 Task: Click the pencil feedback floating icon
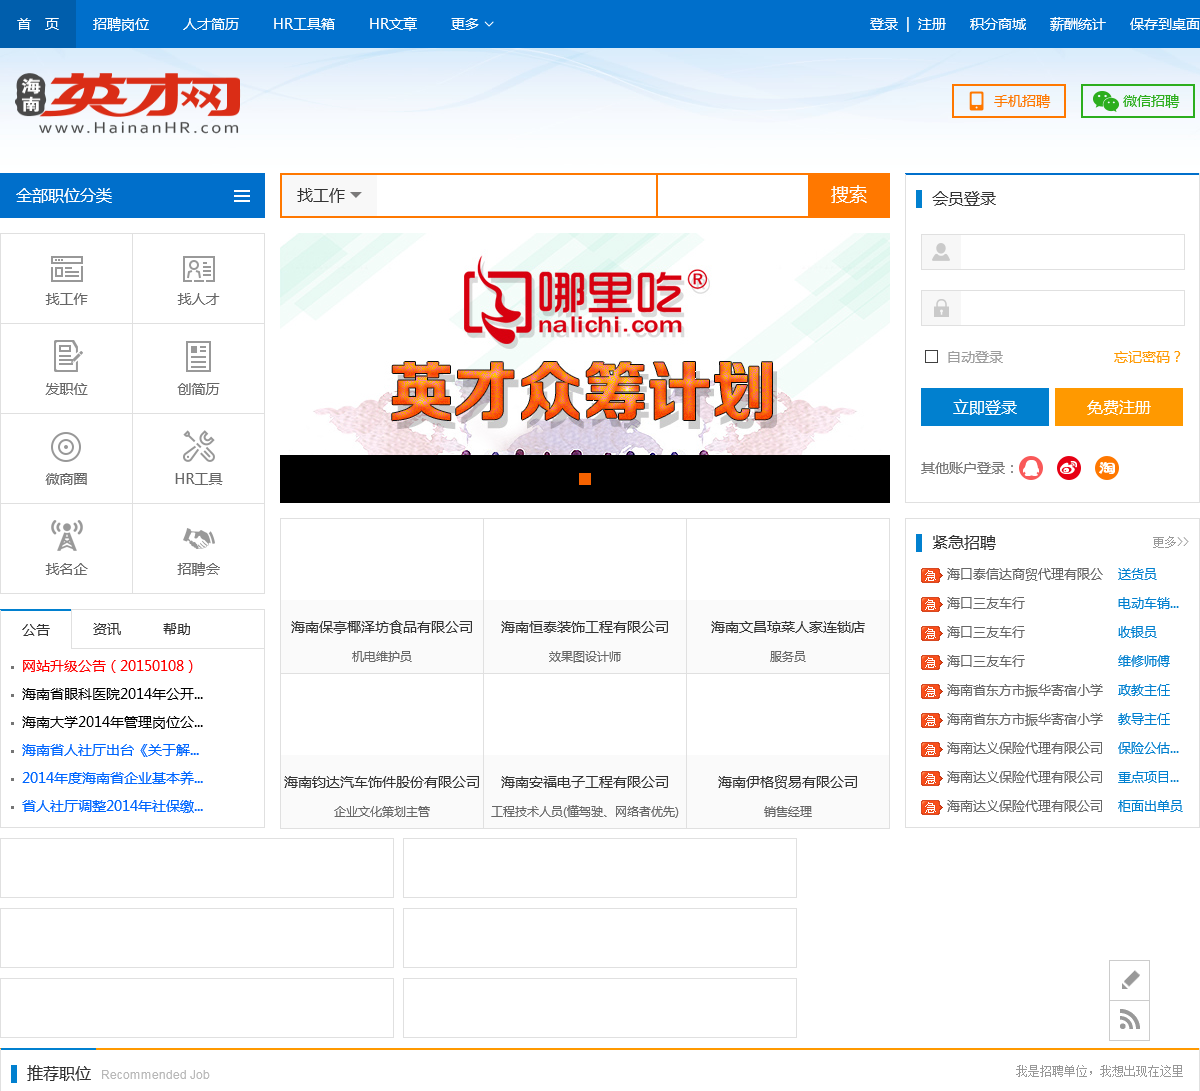(x=1130, y=980)
